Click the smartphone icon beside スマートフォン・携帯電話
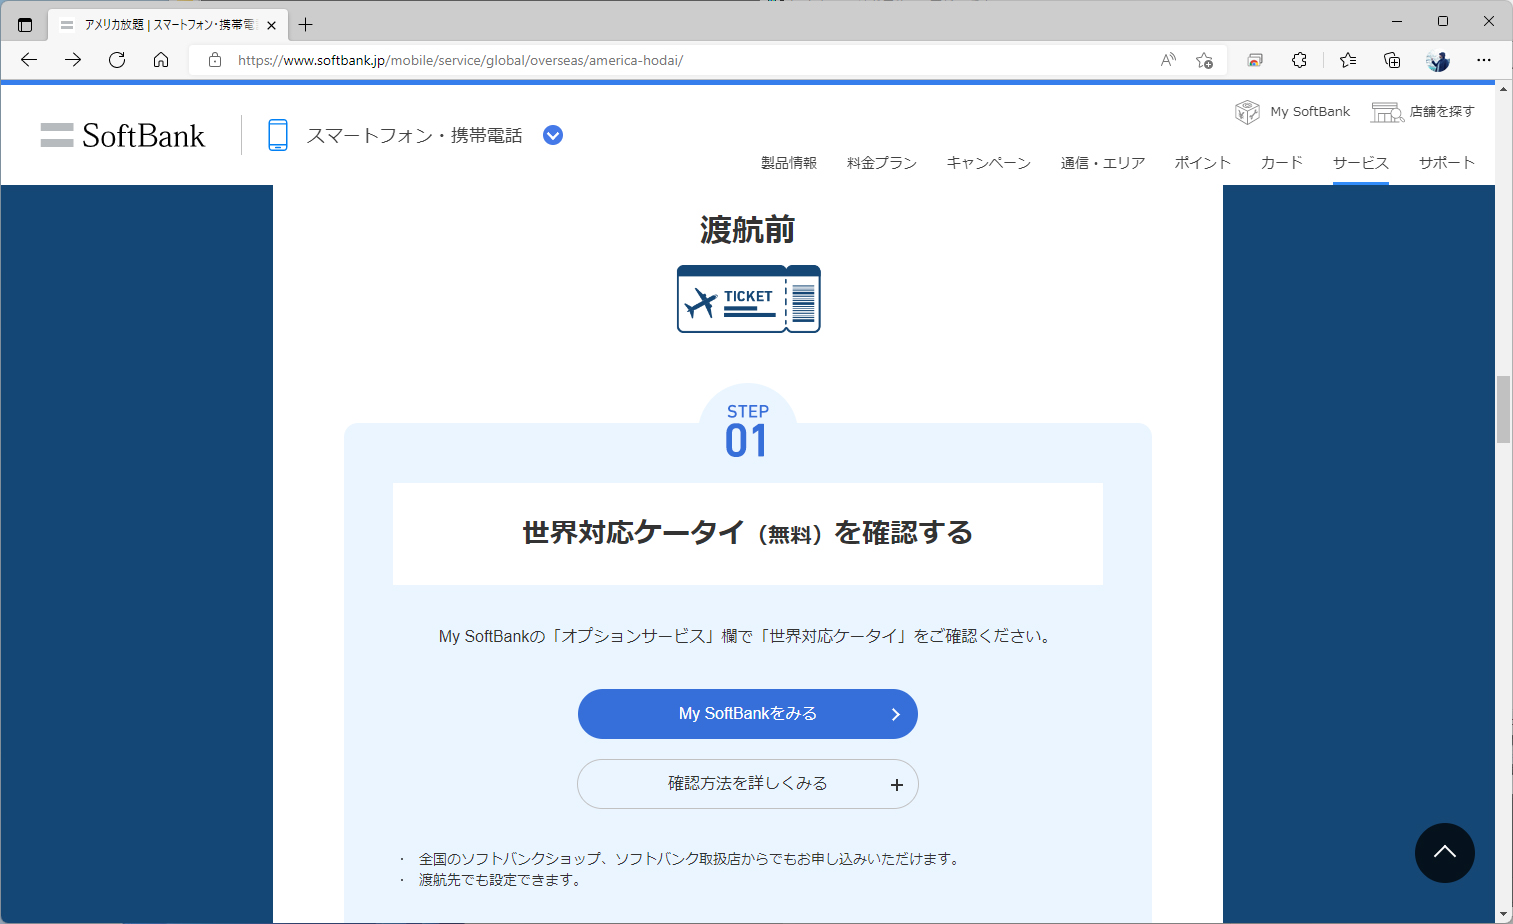Screen dimensions: 1513x924 pyautogui.click(x=278, y=135)
